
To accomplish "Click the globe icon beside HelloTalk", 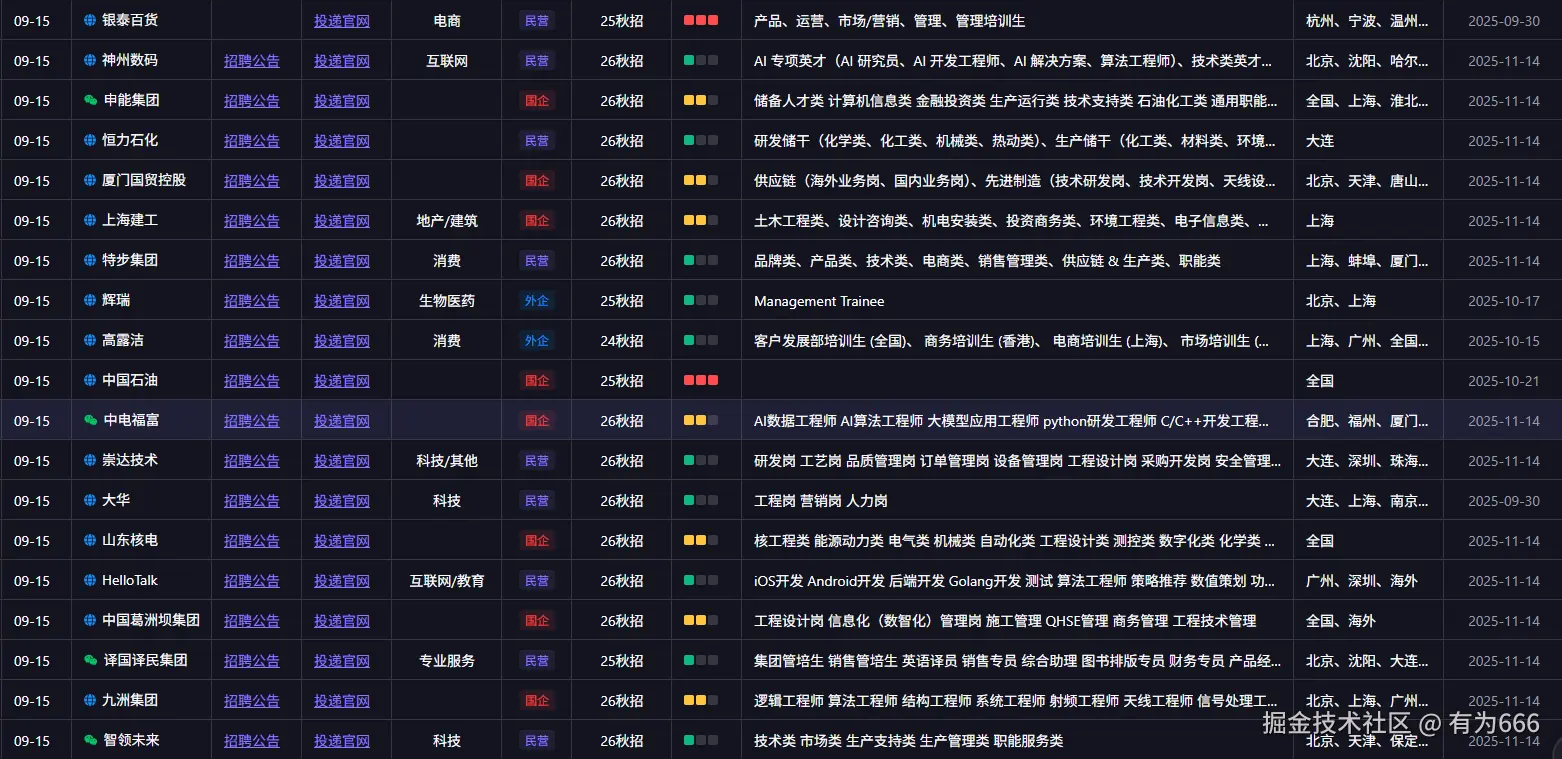I will coord(90,580).
